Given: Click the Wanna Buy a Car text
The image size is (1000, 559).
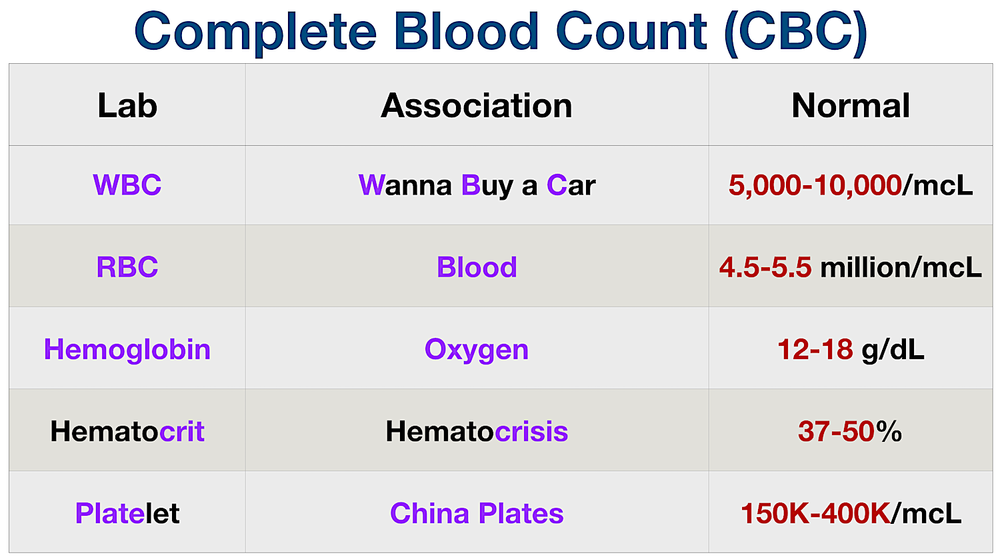Looking at the screenshot, I should pyautogui.click(x=476, y=185).
